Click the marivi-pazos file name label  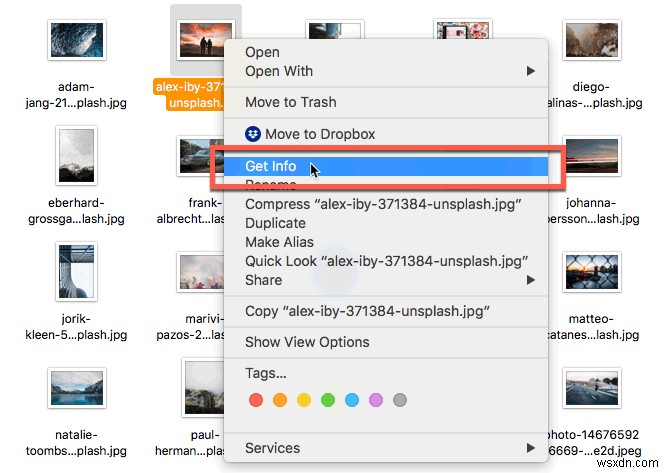(191, 327)
